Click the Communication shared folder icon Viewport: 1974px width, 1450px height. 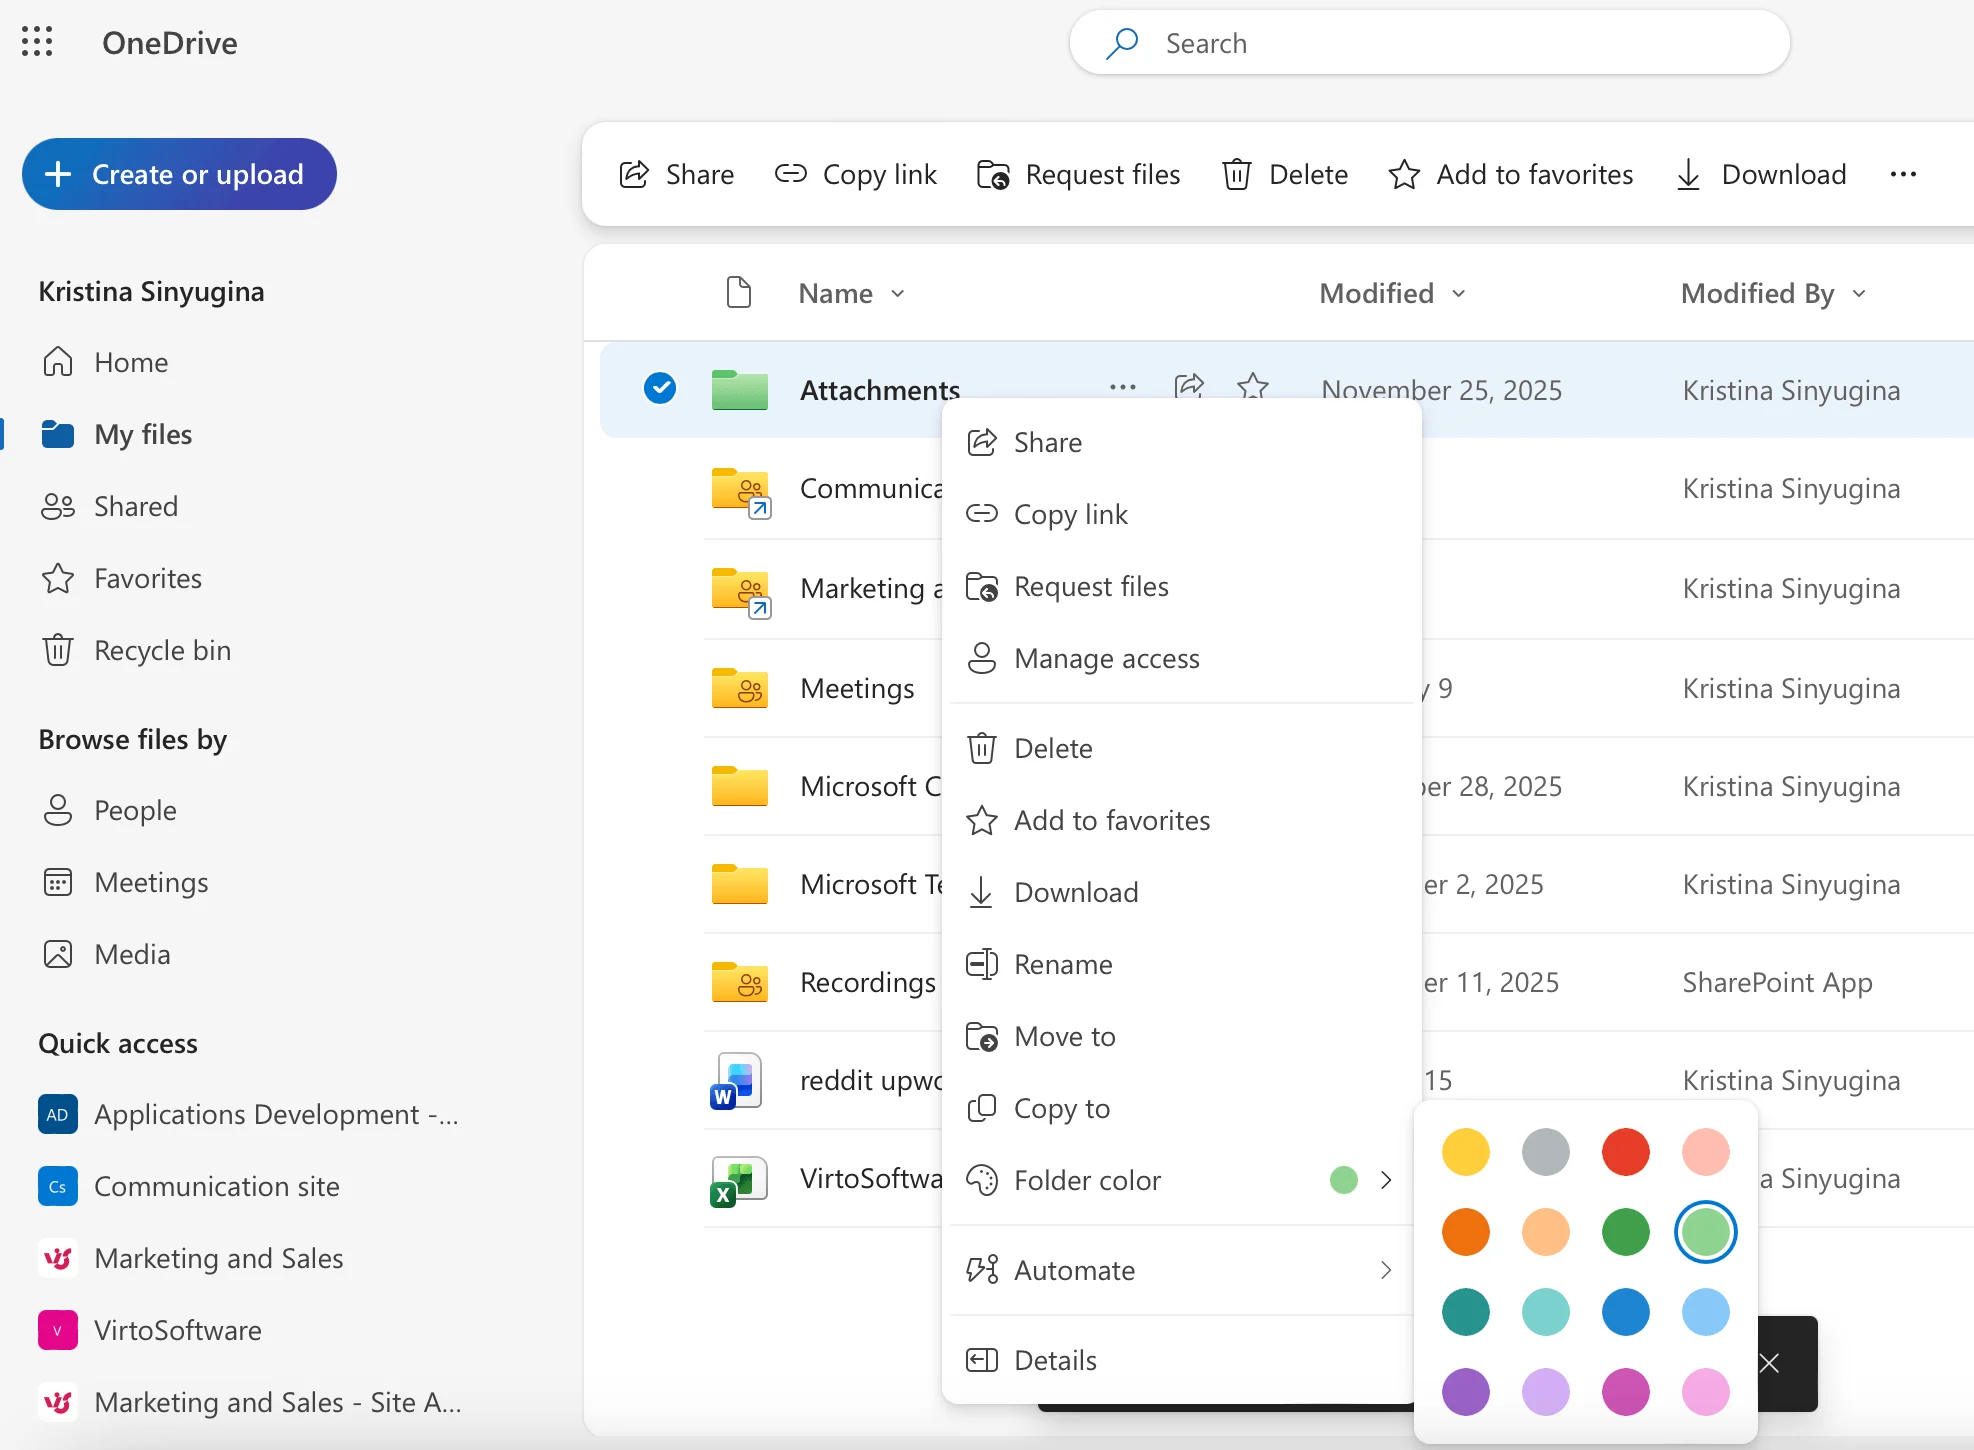[x=741, y=491]
